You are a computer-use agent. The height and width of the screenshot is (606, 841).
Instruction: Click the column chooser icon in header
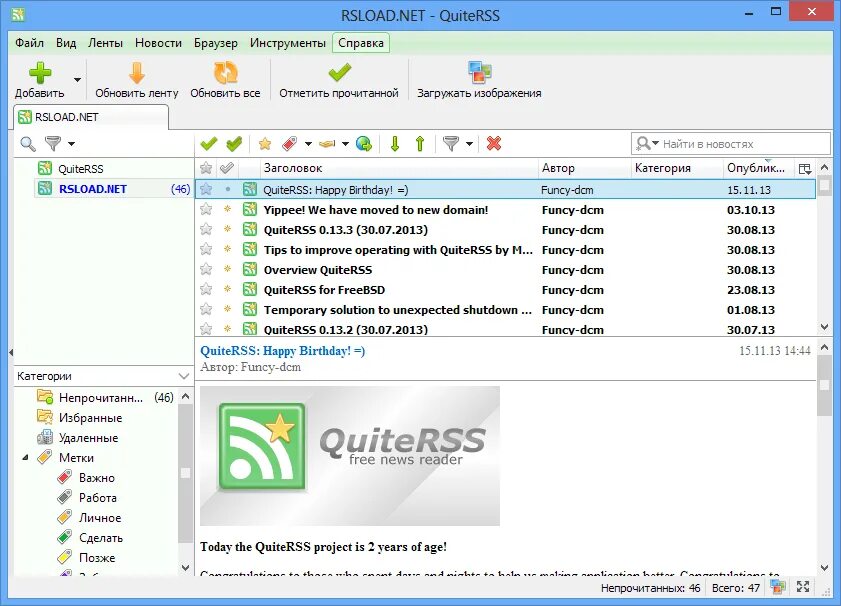805,169
